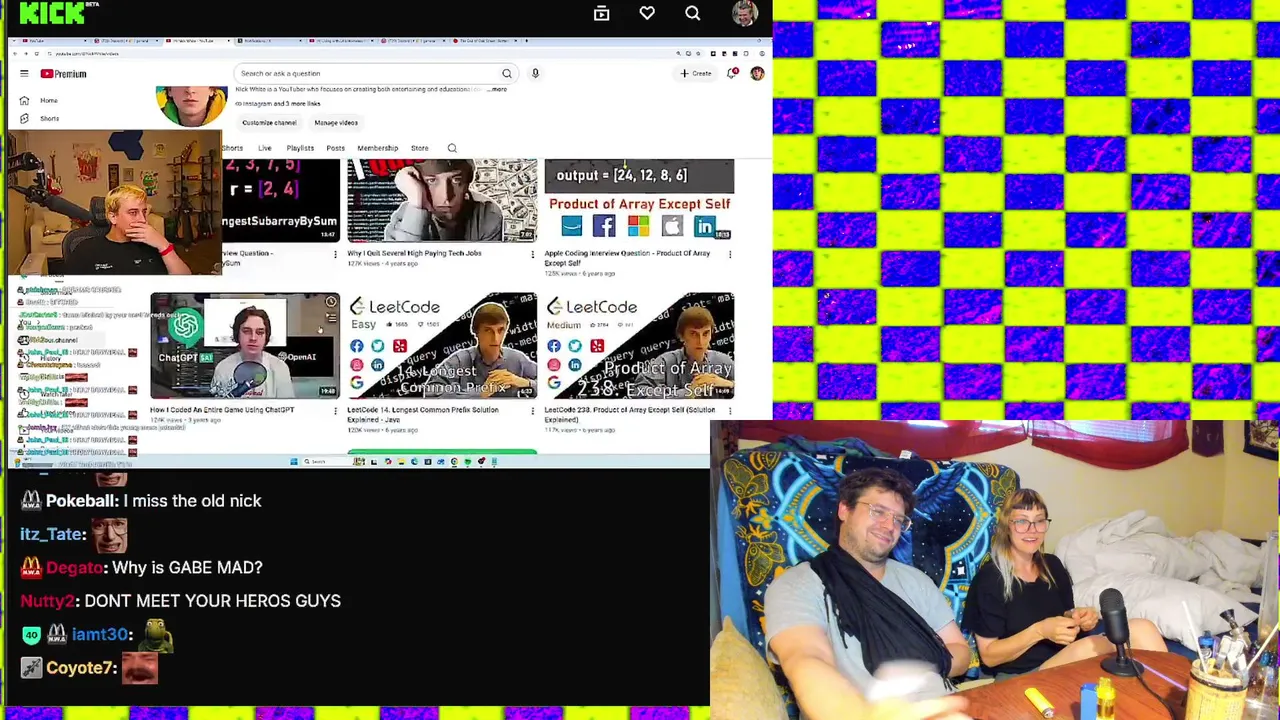The width and height of the screenshot is (1280, 720).
Task: Open the Windows Start menu
Action: (x=294, y=461)
